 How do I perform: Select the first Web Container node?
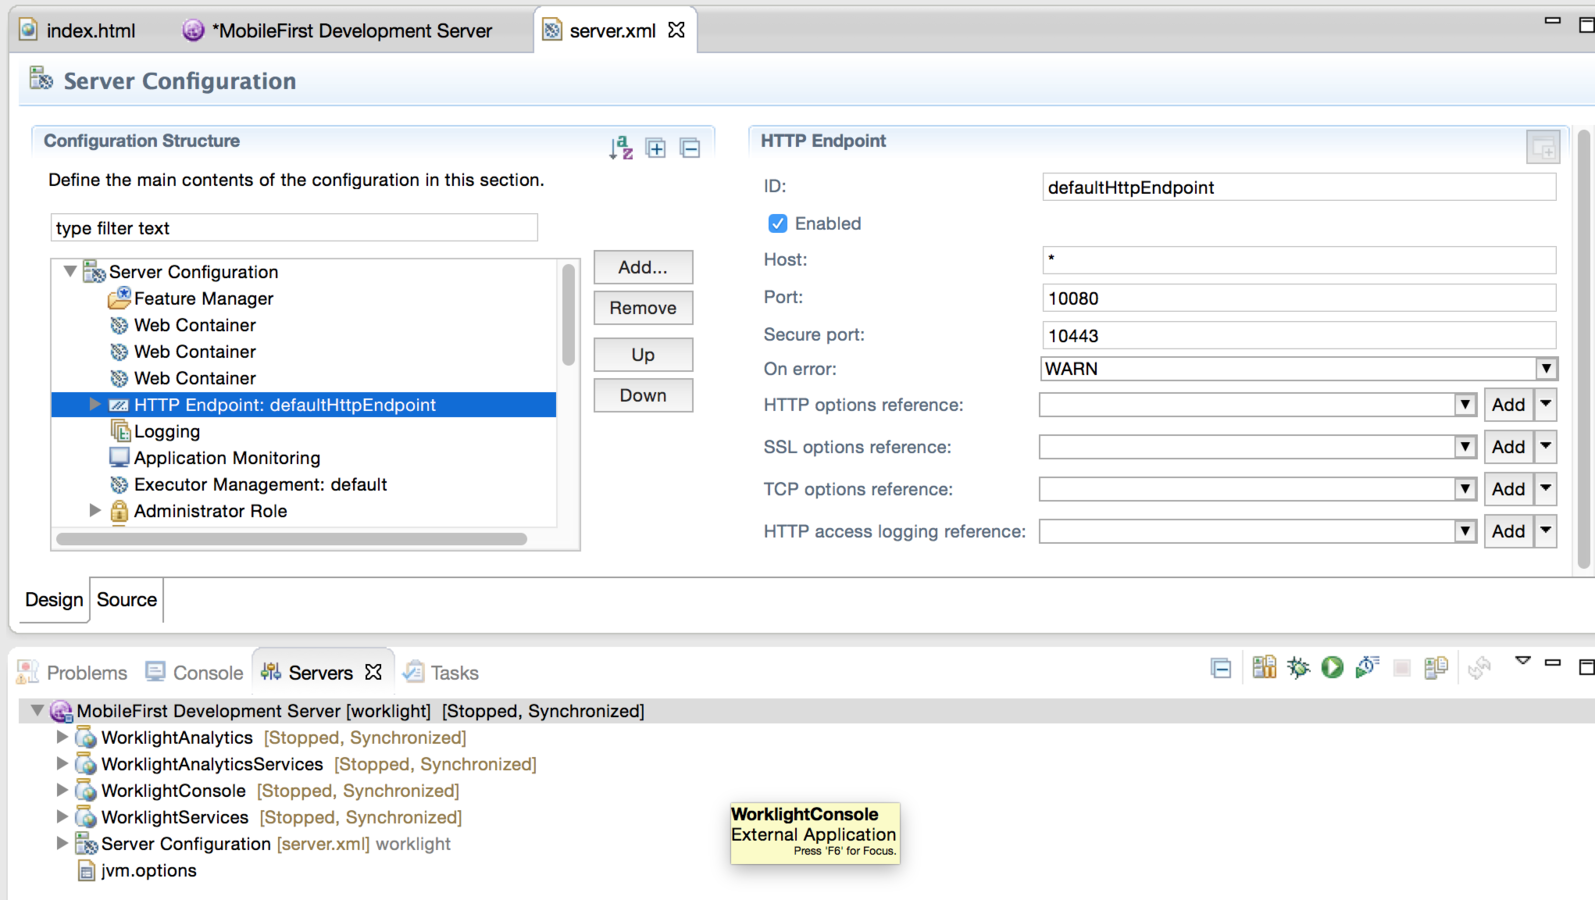click(x=194, y=325)
